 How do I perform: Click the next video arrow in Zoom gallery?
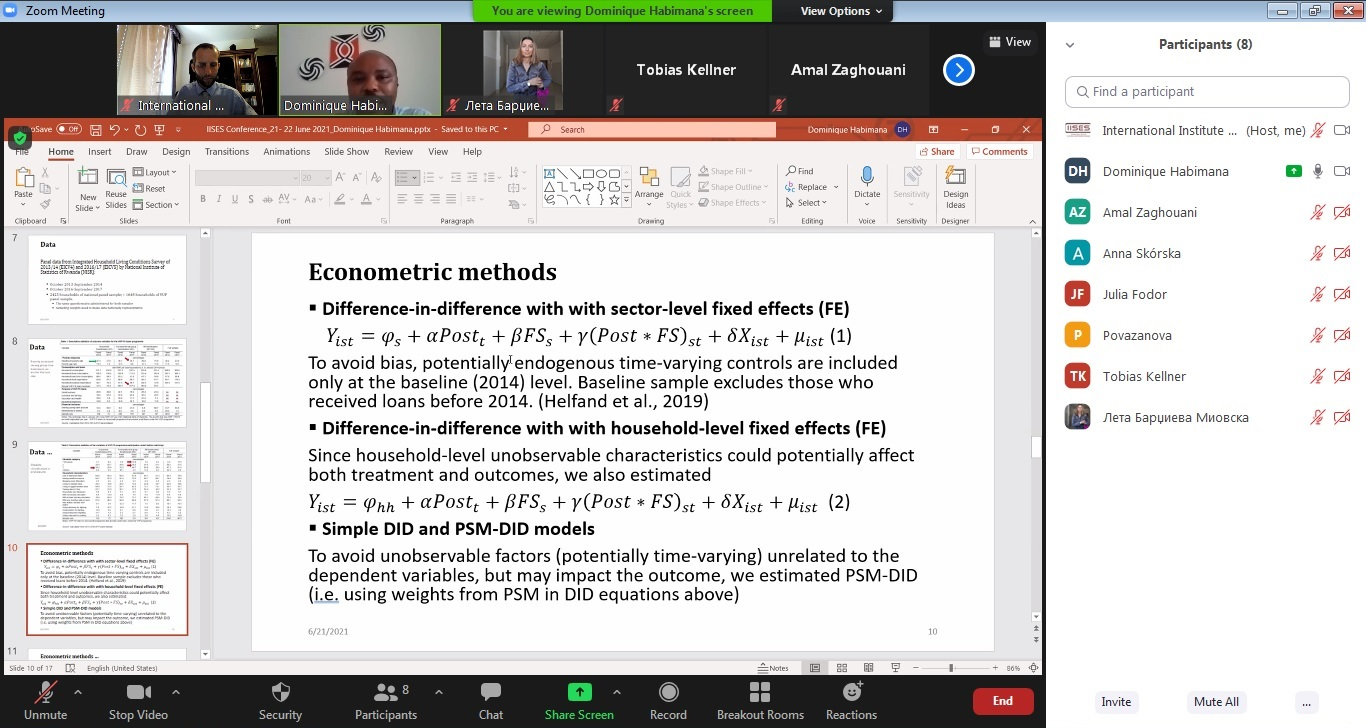point(959,70)
